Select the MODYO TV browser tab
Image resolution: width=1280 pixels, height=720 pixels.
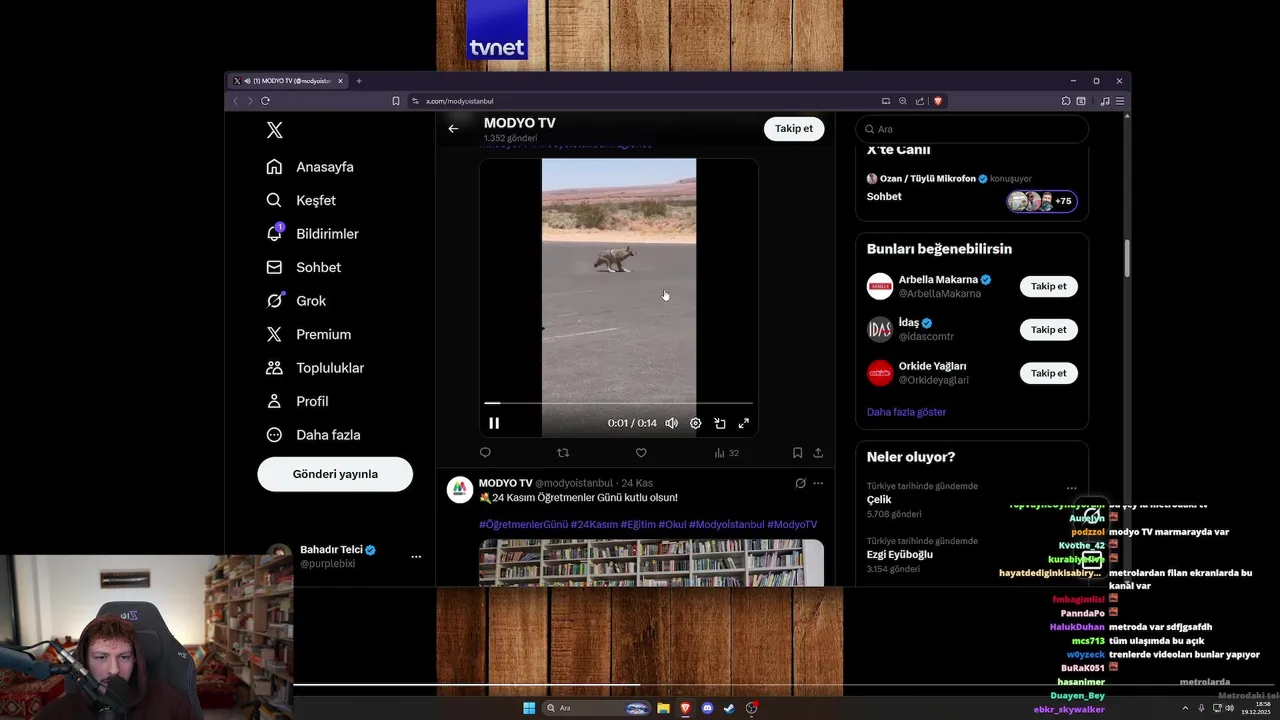[x=288, y=81]
